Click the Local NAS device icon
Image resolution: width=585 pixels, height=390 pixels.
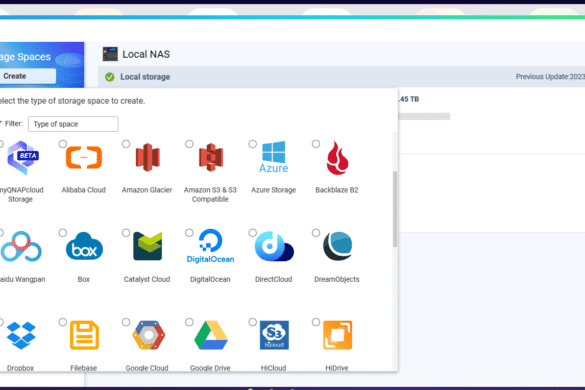(110, 54)
